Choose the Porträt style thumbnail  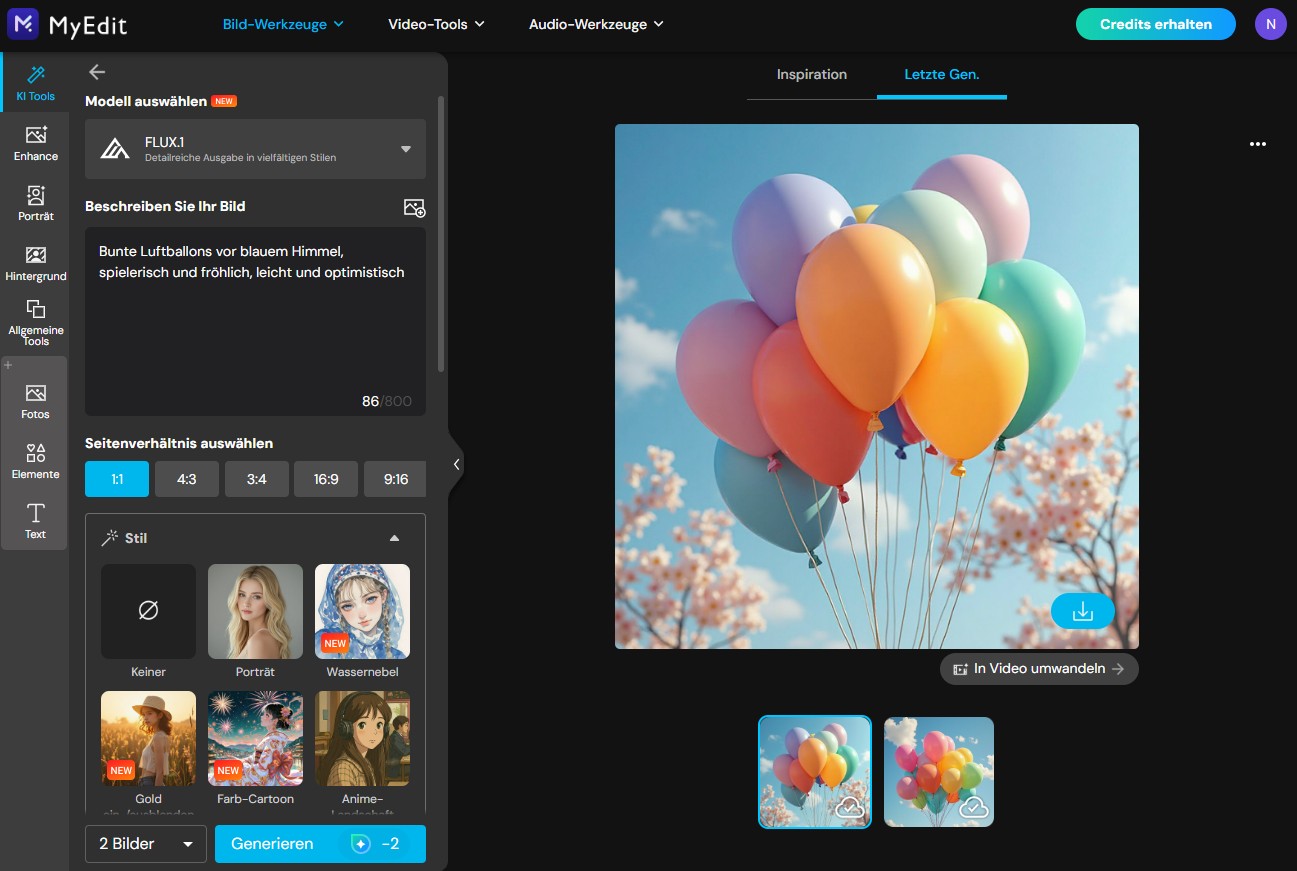255,611
